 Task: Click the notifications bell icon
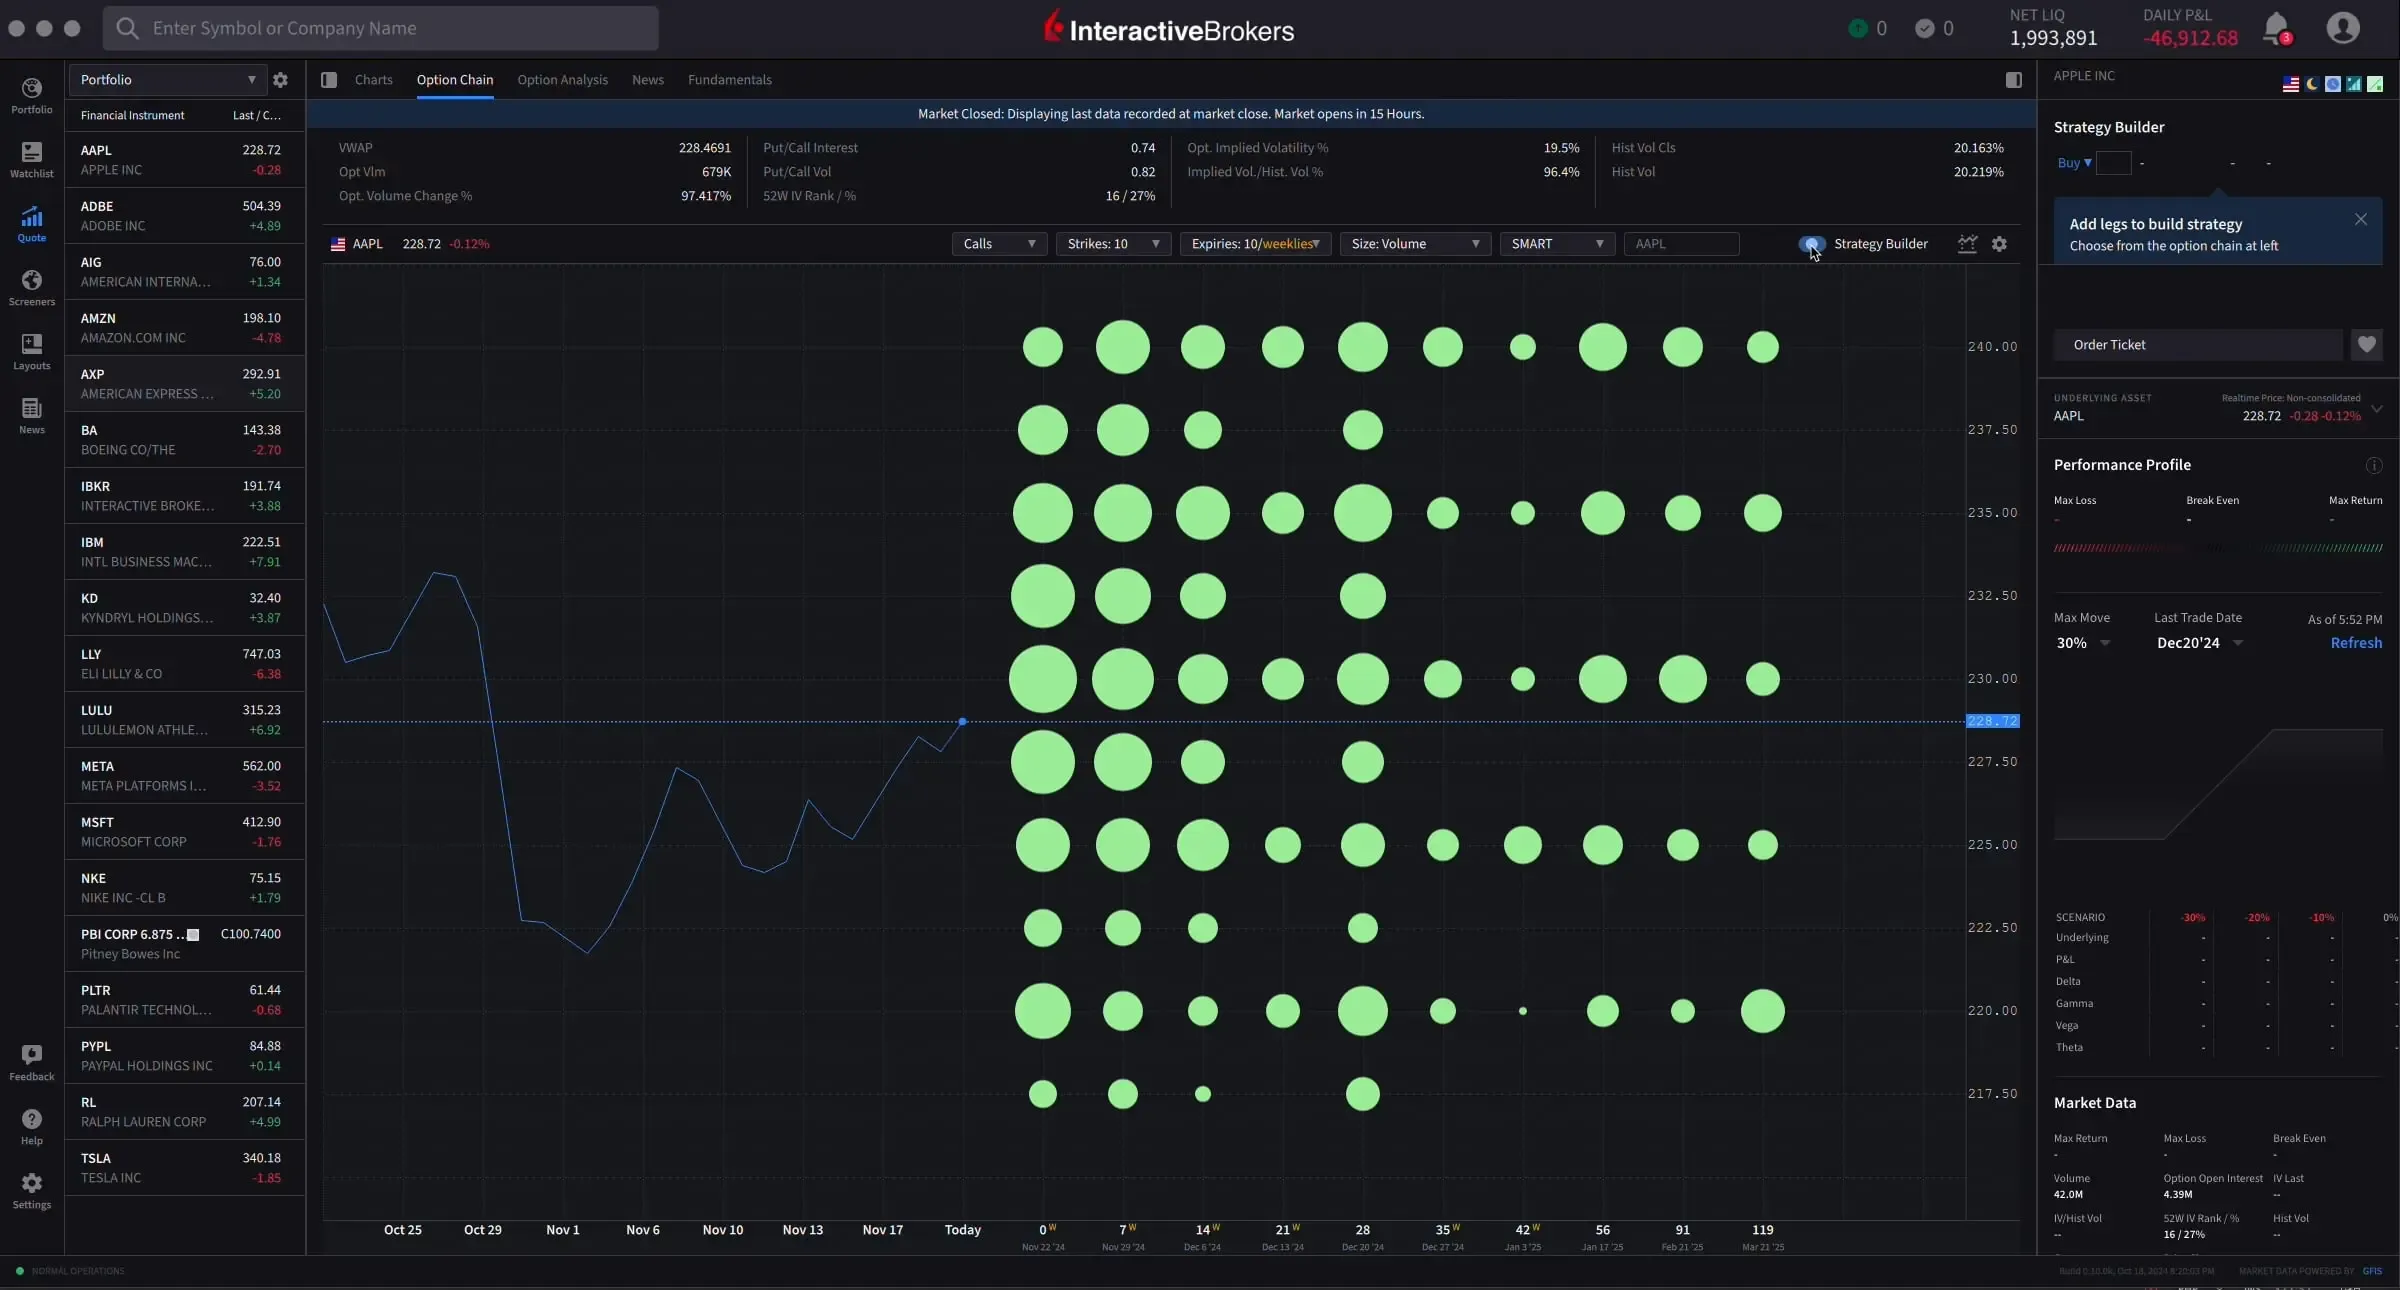click(x=2277, y=28)
